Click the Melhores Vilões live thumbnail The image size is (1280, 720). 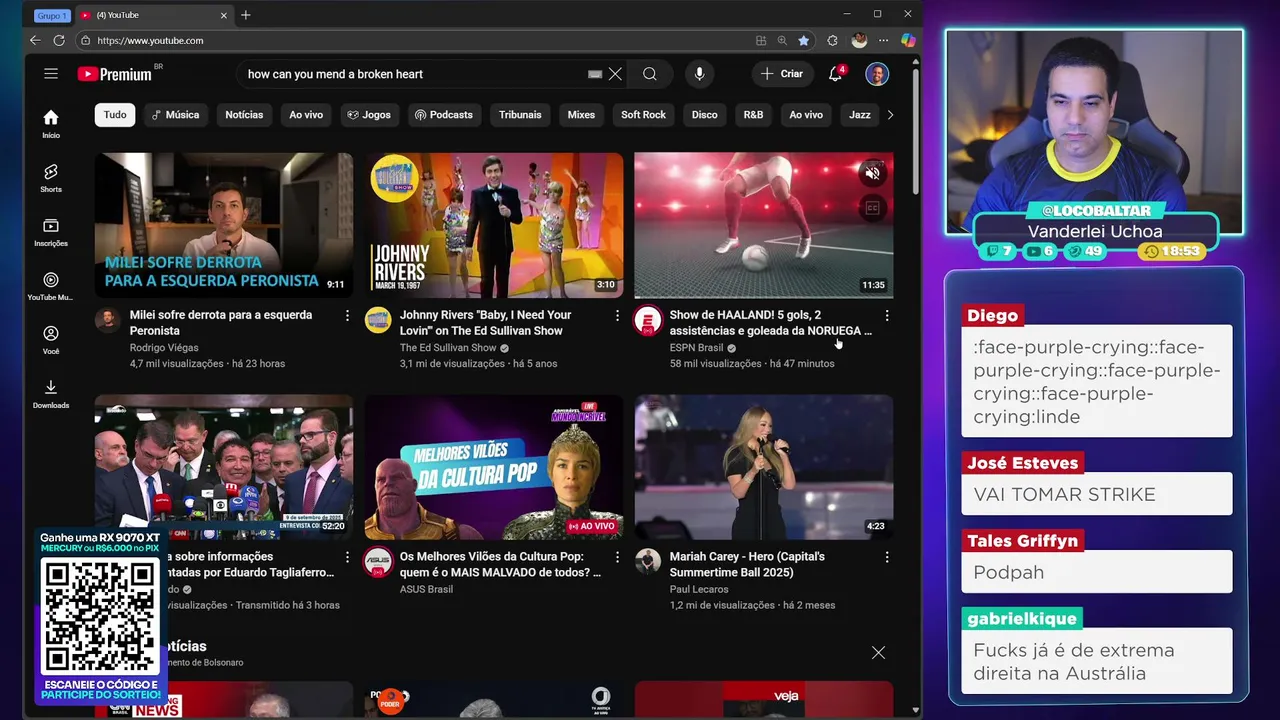point(494,467)
